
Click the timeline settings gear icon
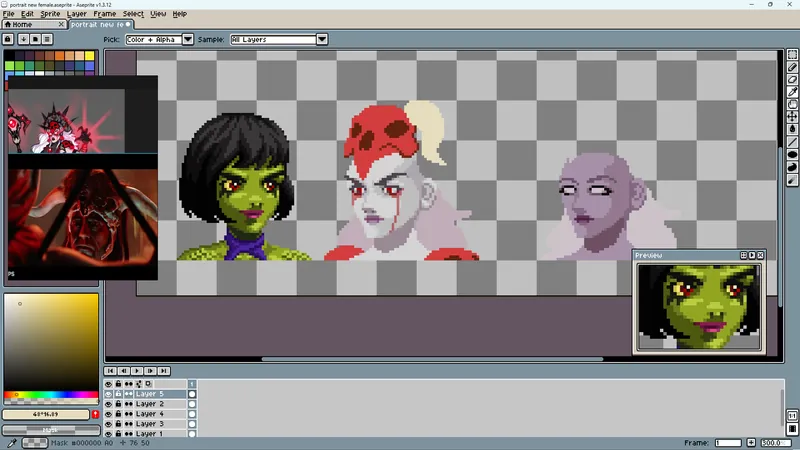[x=138, y=384]
